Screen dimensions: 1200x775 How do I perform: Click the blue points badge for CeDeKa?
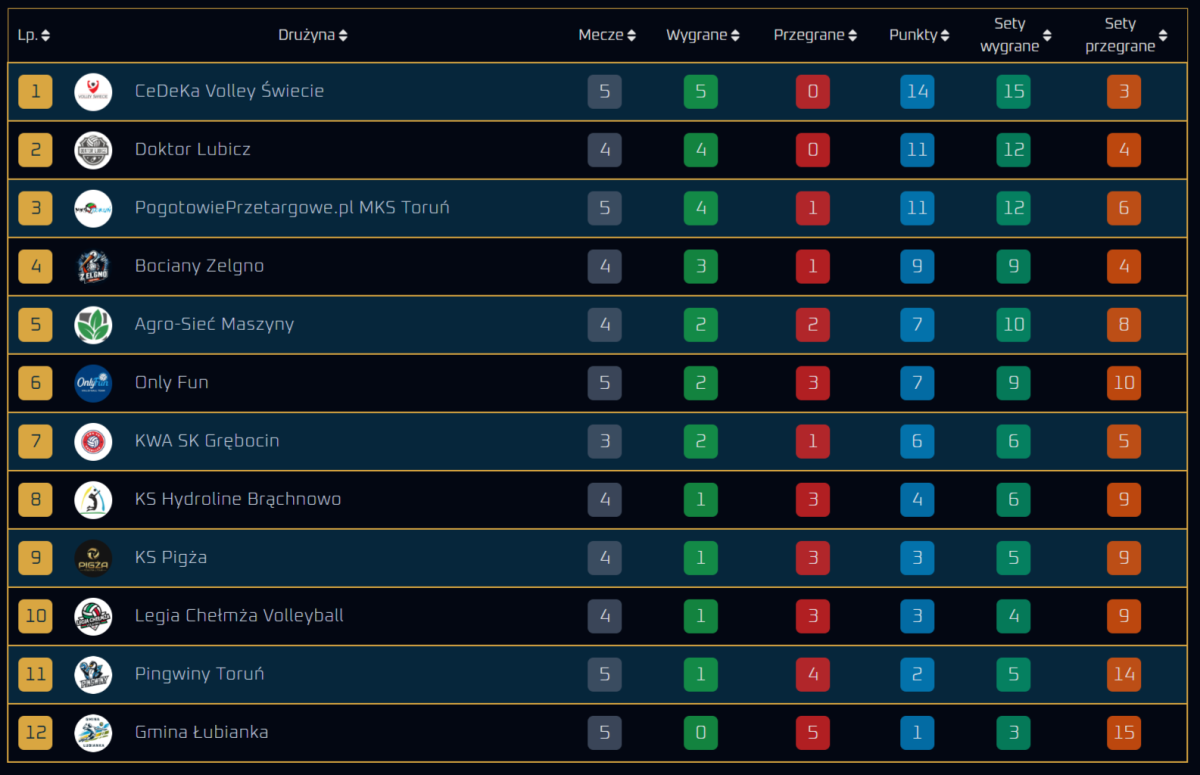coord(917,92)
